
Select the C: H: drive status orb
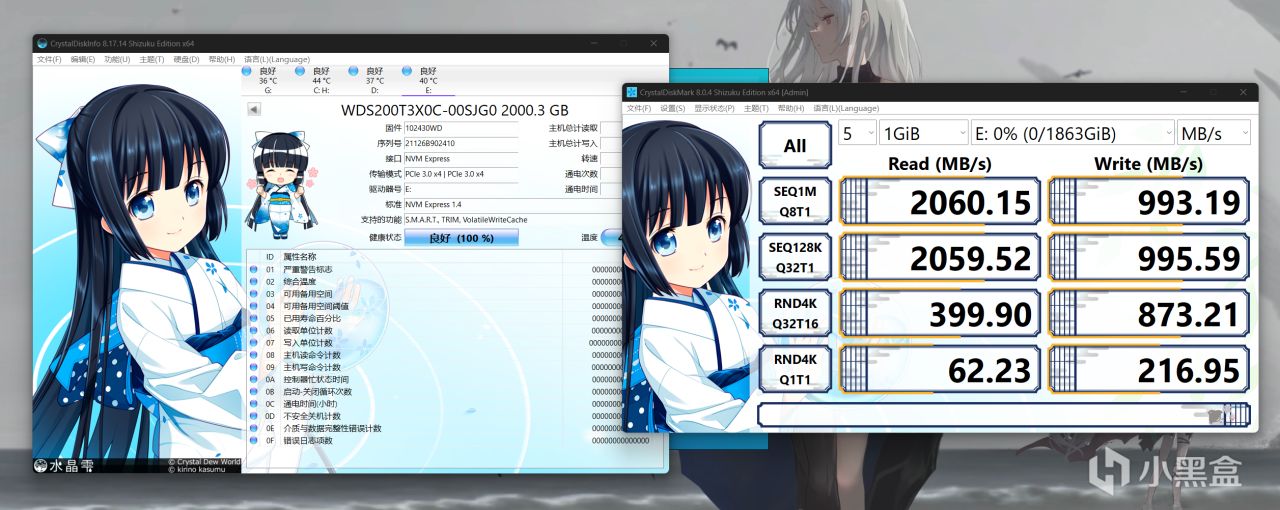click(x=300, y=71)
